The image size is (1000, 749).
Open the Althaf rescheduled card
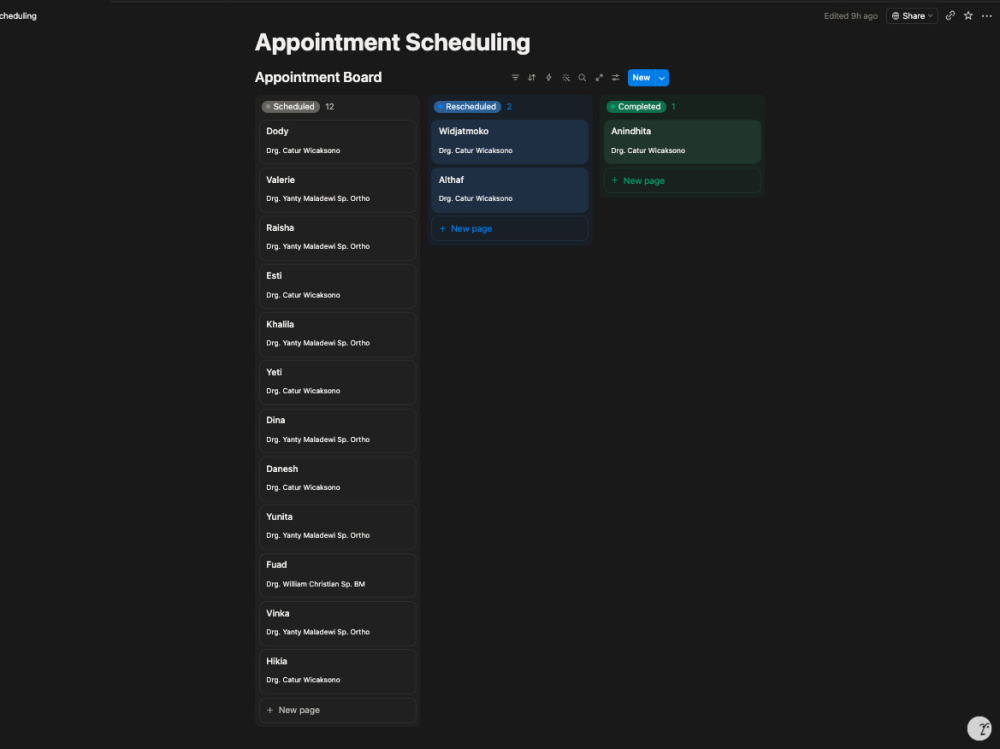[510, 190]
